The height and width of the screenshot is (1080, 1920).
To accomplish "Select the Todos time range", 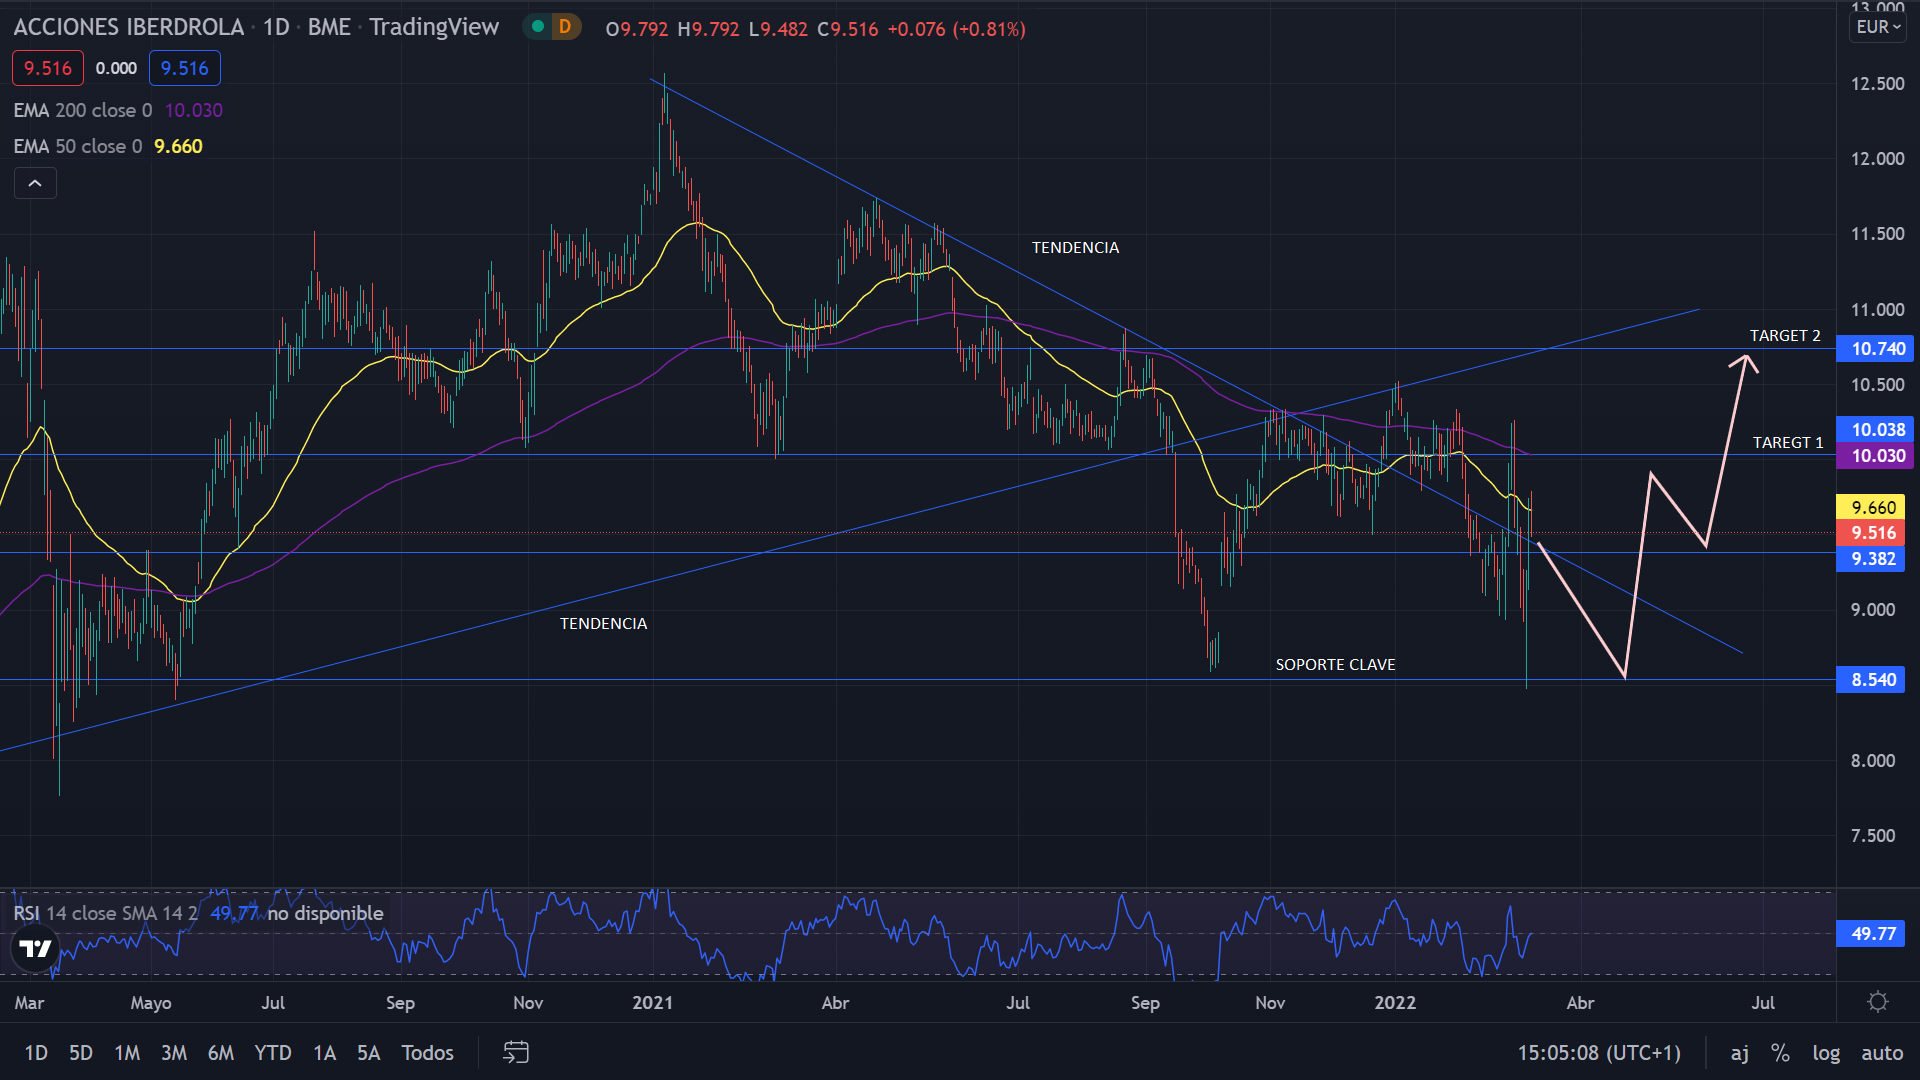I will [427, 1052].
